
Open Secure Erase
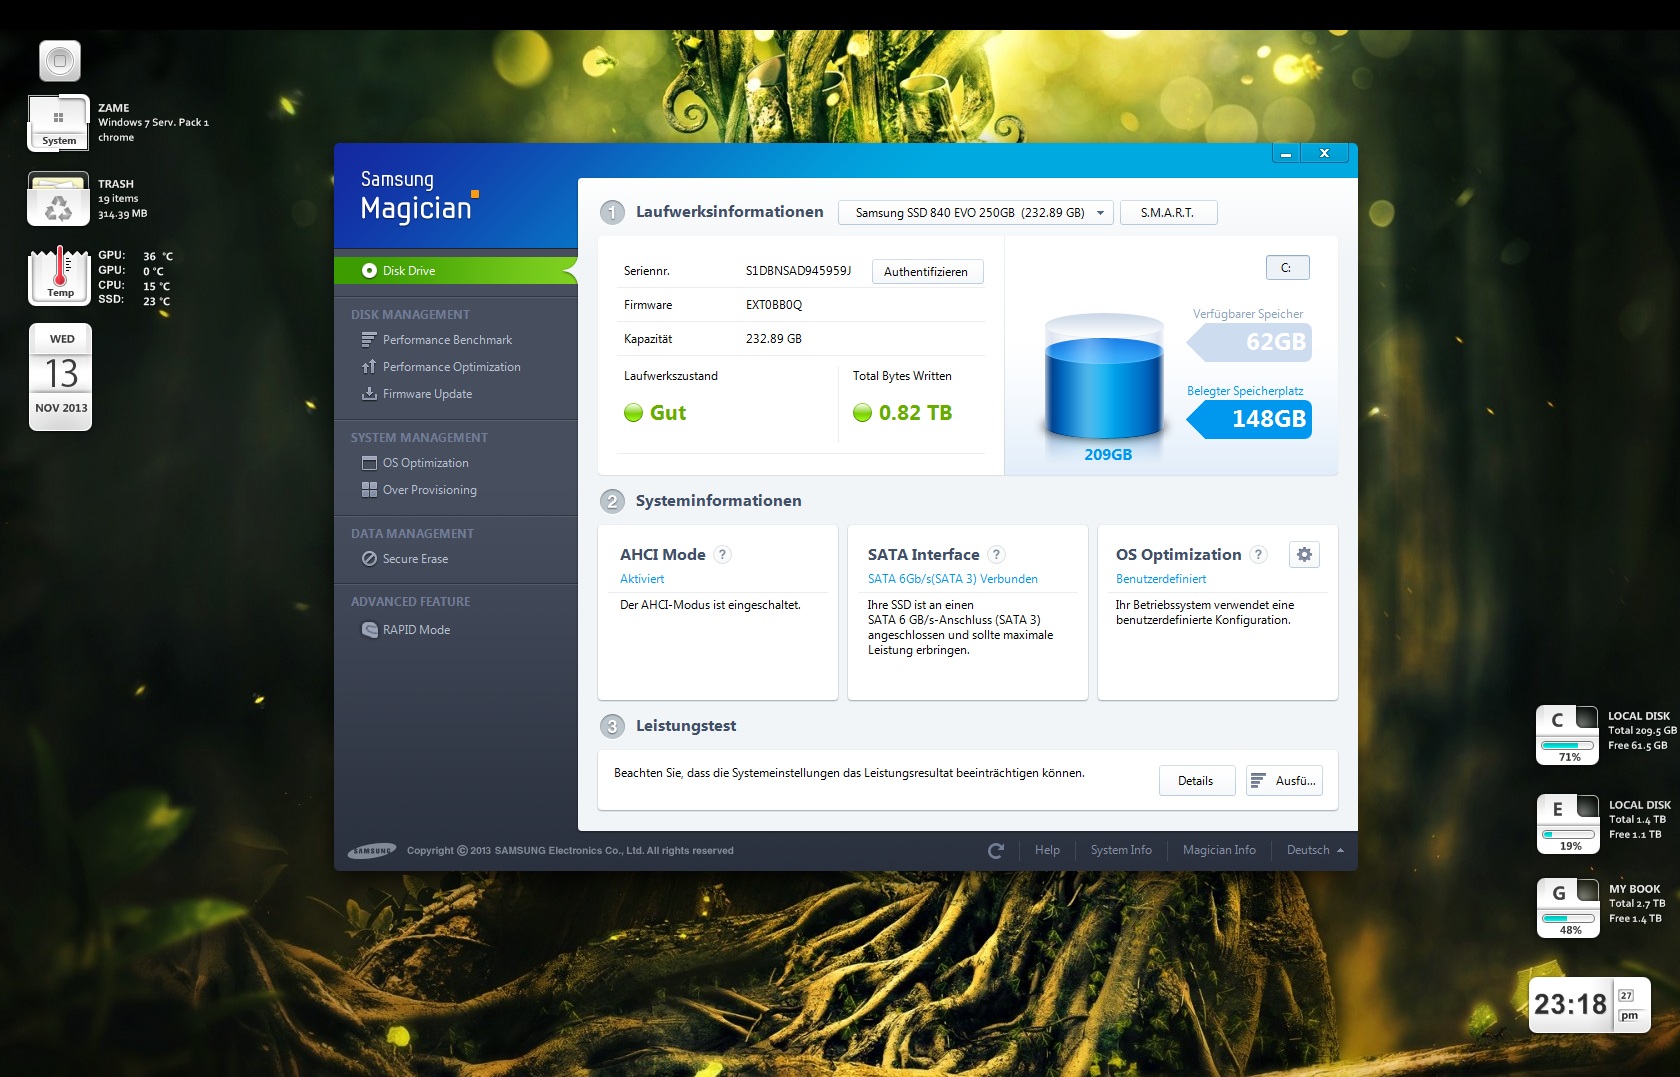click(415, 559)
